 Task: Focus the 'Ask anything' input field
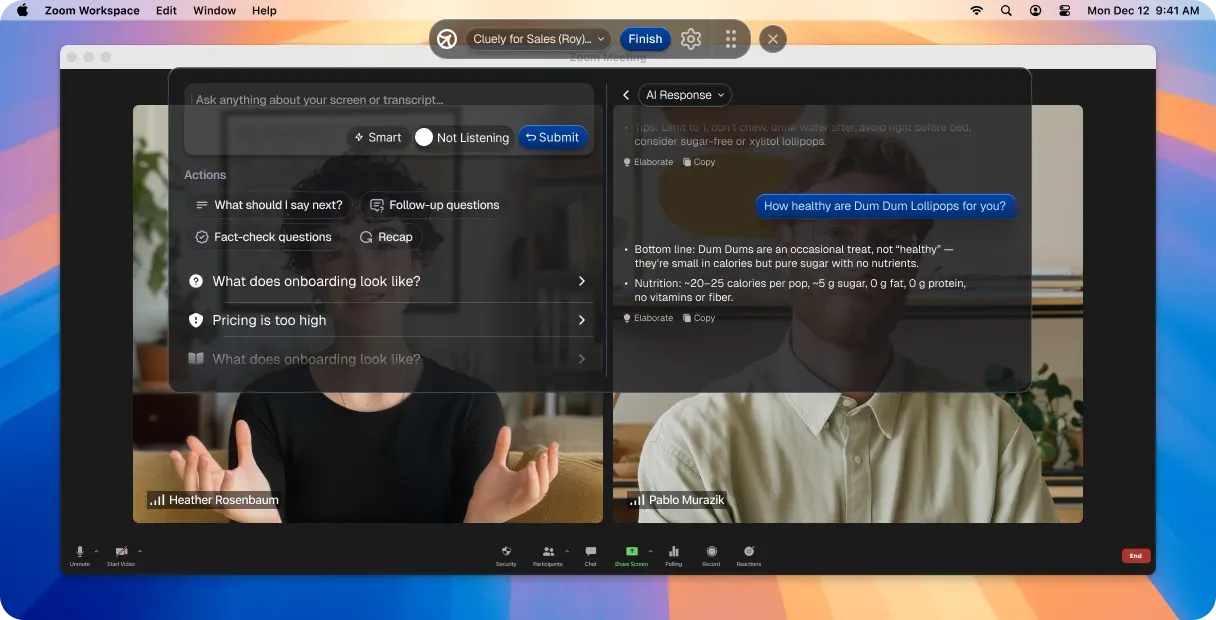coord(390,100)
